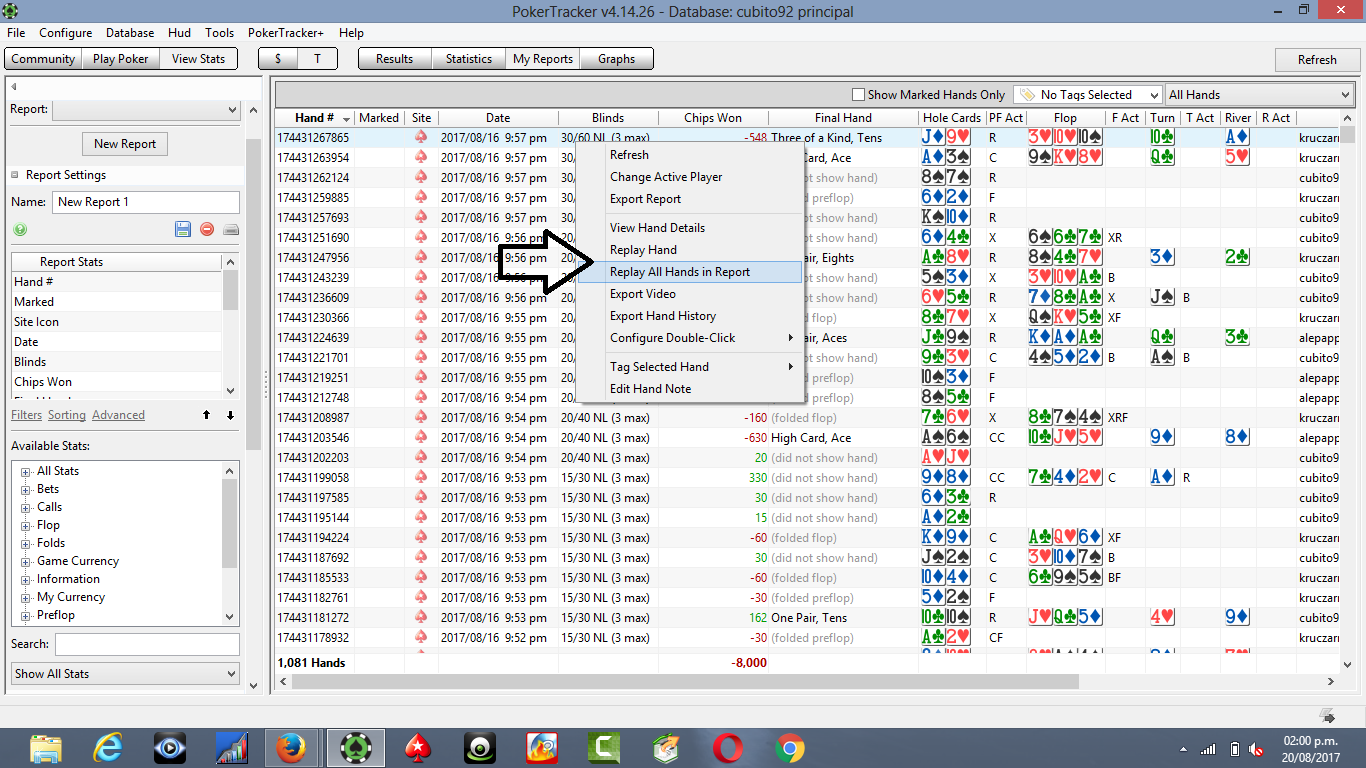Screen dimensions: 1366x768
Task: Choose Replay Hand from context menu
Action: coord(690,250)
